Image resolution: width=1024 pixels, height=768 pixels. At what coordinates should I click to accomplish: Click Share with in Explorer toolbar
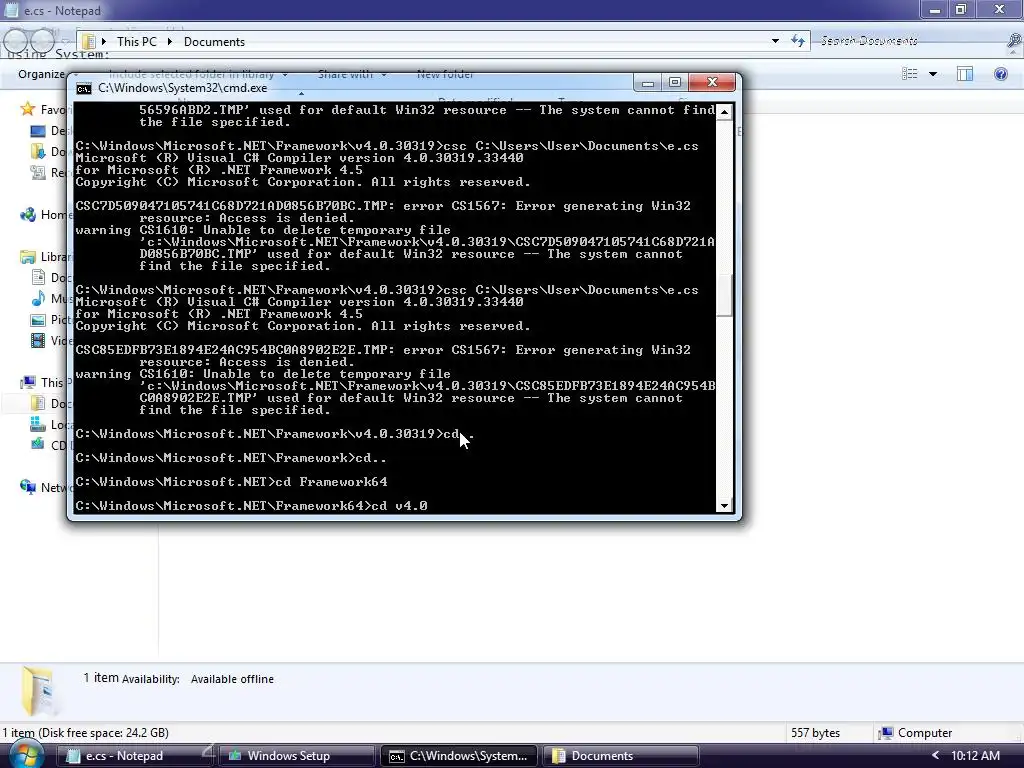[x=351, y=74]
